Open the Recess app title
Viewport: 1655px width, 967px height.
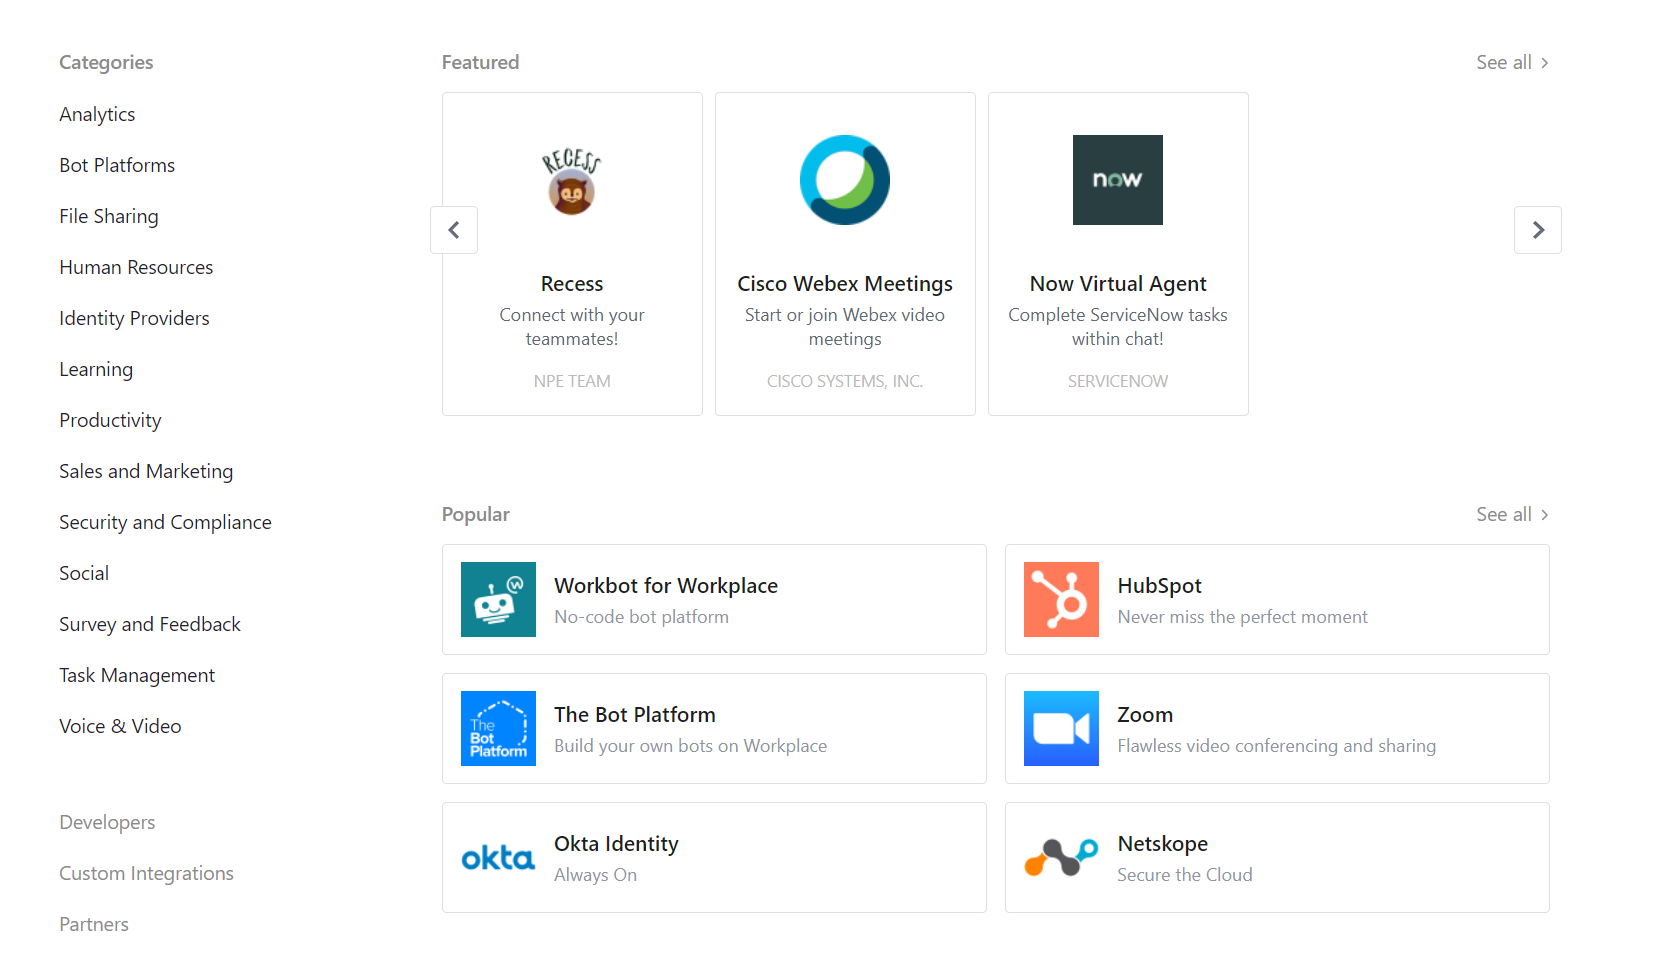click(572, 284)
